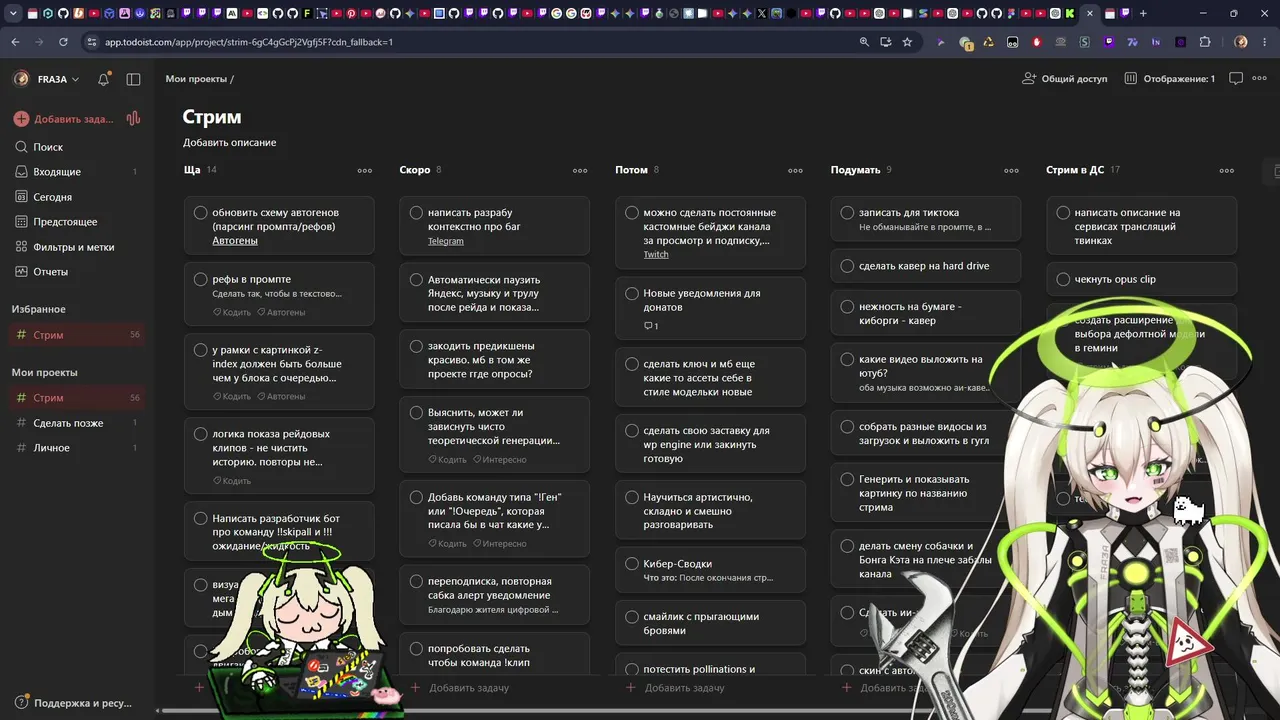This screenshot has width=1280, height=720.
Task: Open the Потом column title
Action: click(x=631, y=170)
